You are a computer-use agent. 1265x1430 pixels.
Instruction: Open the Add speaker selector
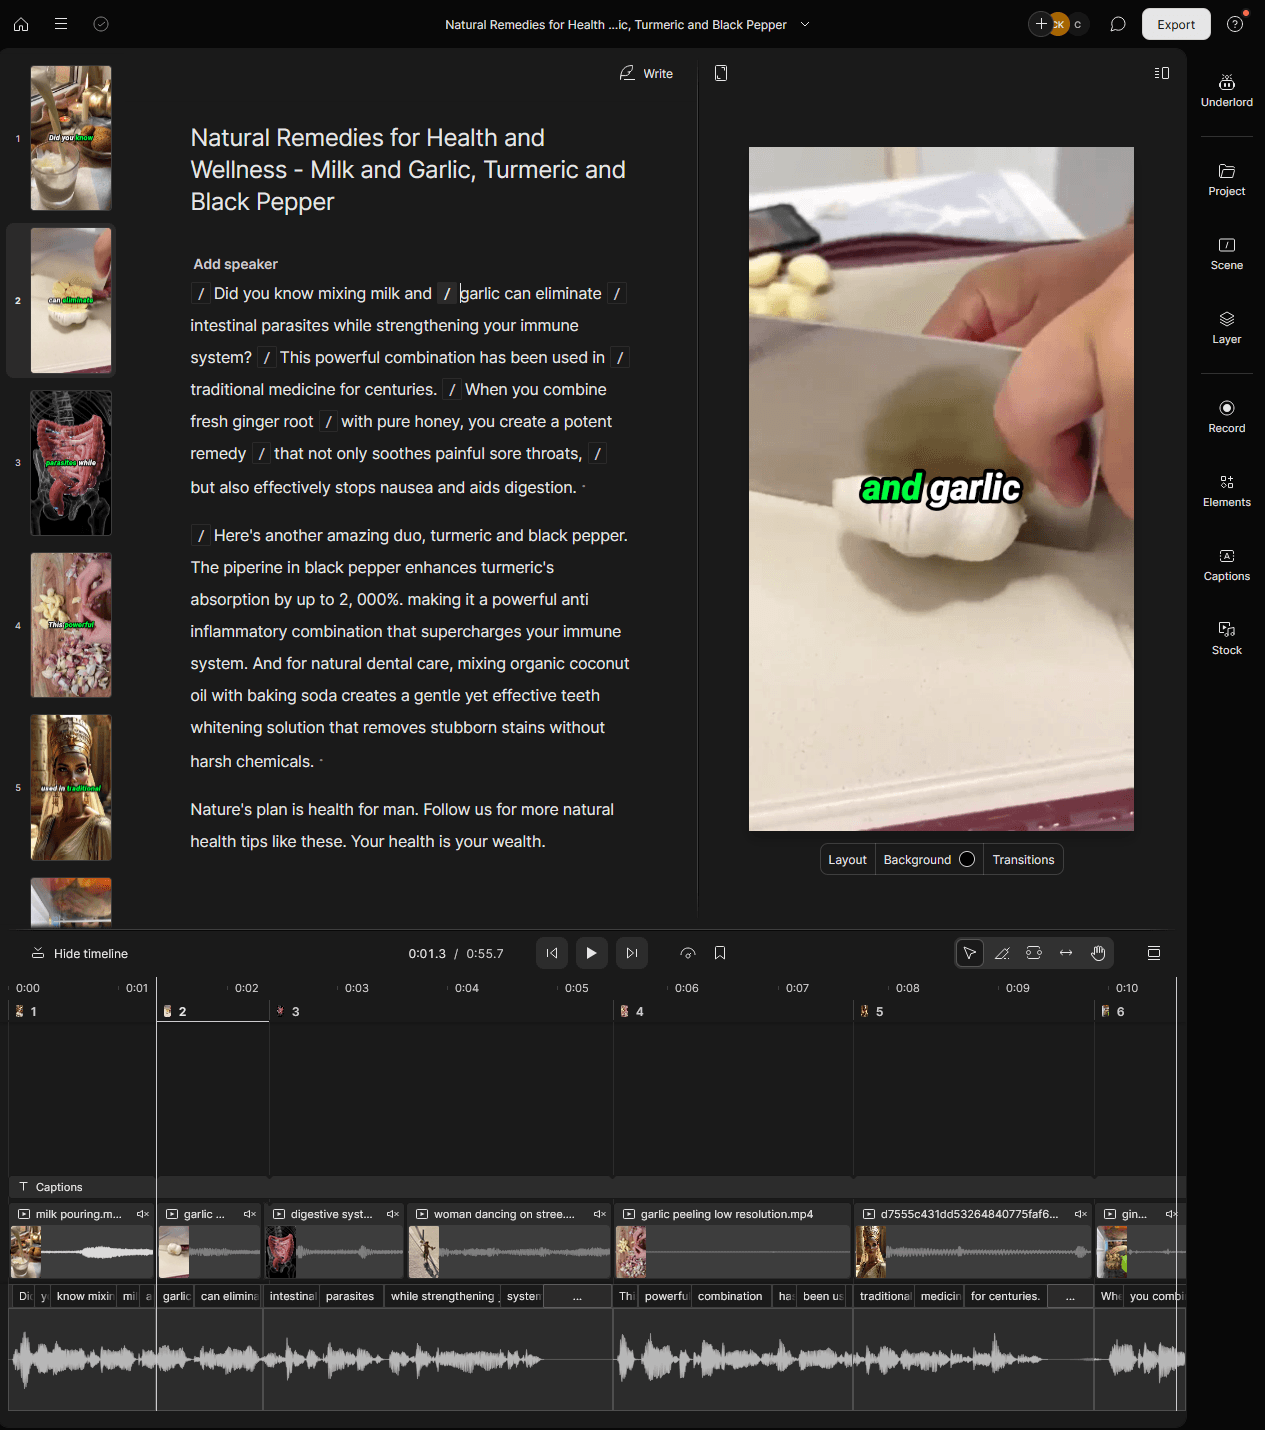[x=235, y=264]
